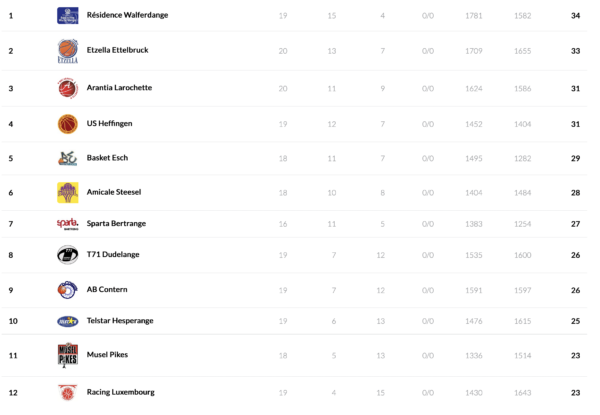Click the Sparta Bertrange logo
Viewport: 600px width, 415px height.
point(67,224)
